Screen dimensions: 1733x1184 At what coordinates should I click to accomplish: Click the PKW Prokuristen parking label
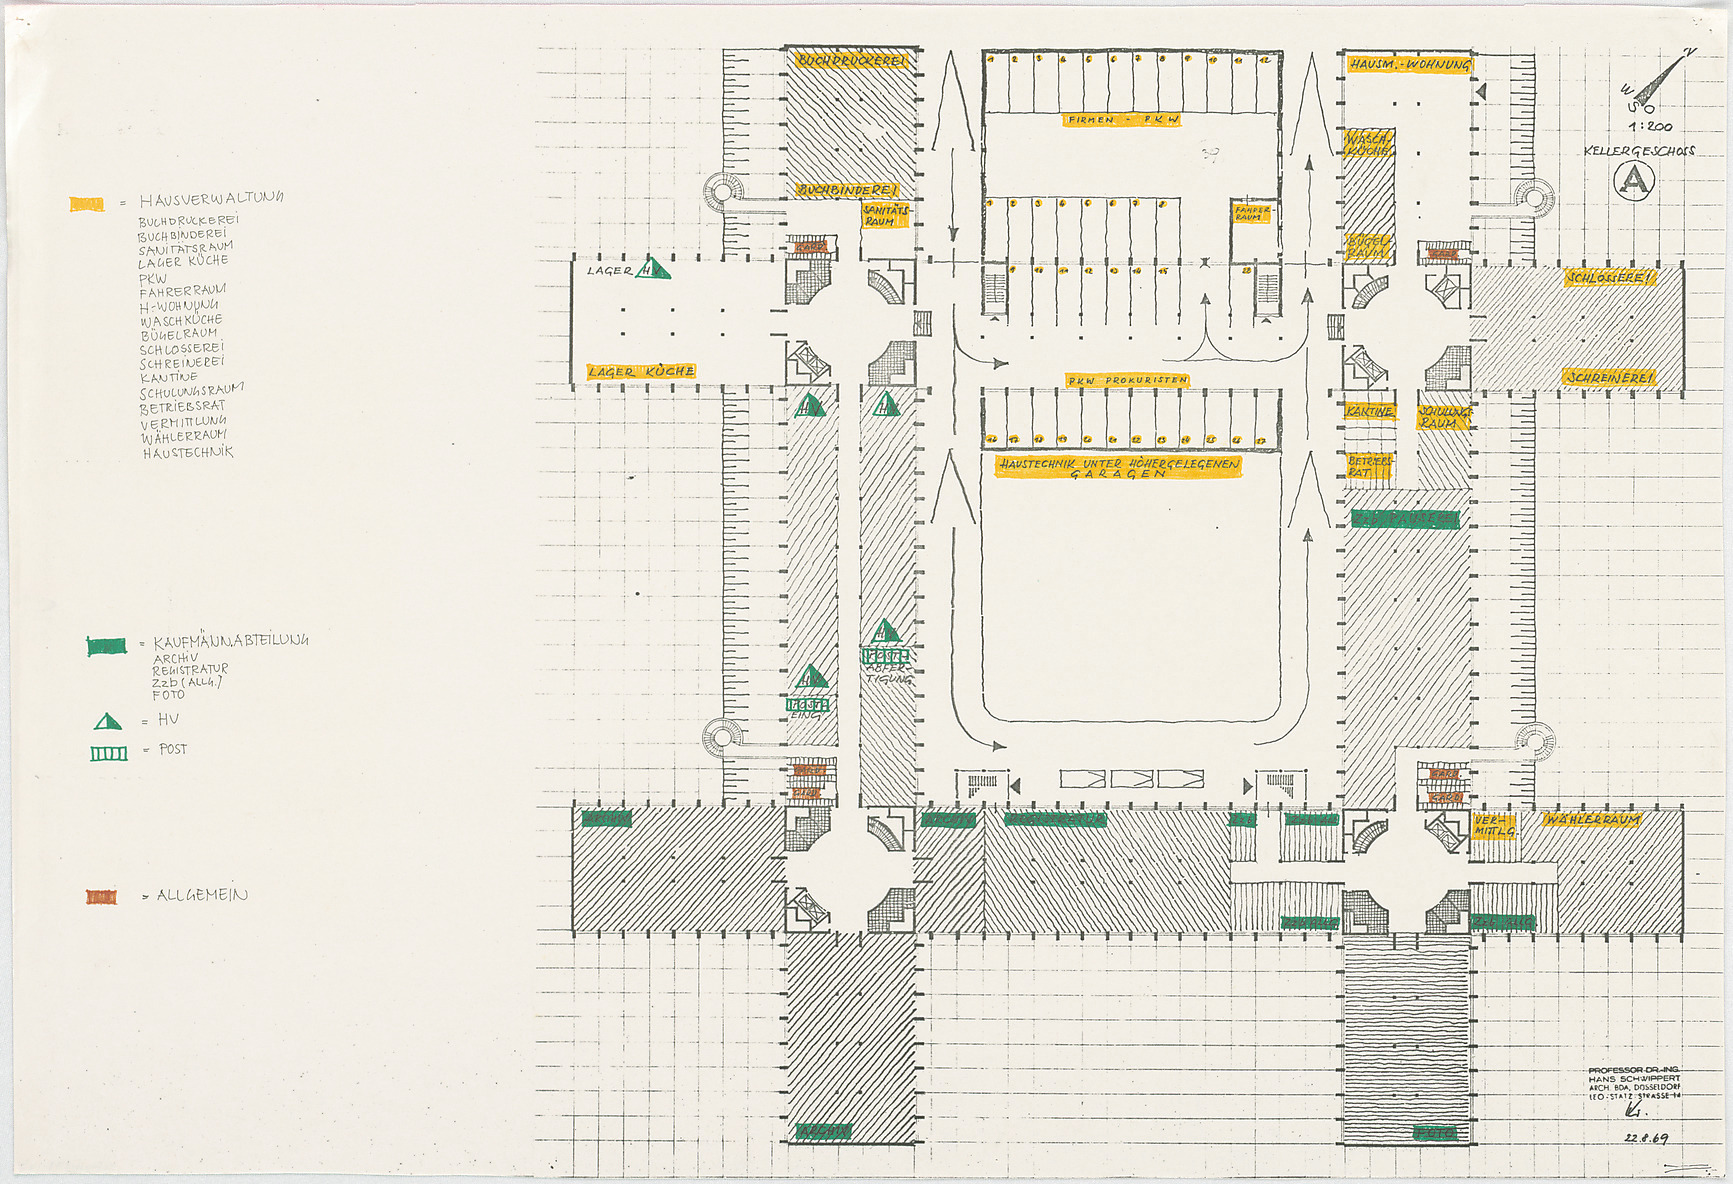click(1126, 381)
